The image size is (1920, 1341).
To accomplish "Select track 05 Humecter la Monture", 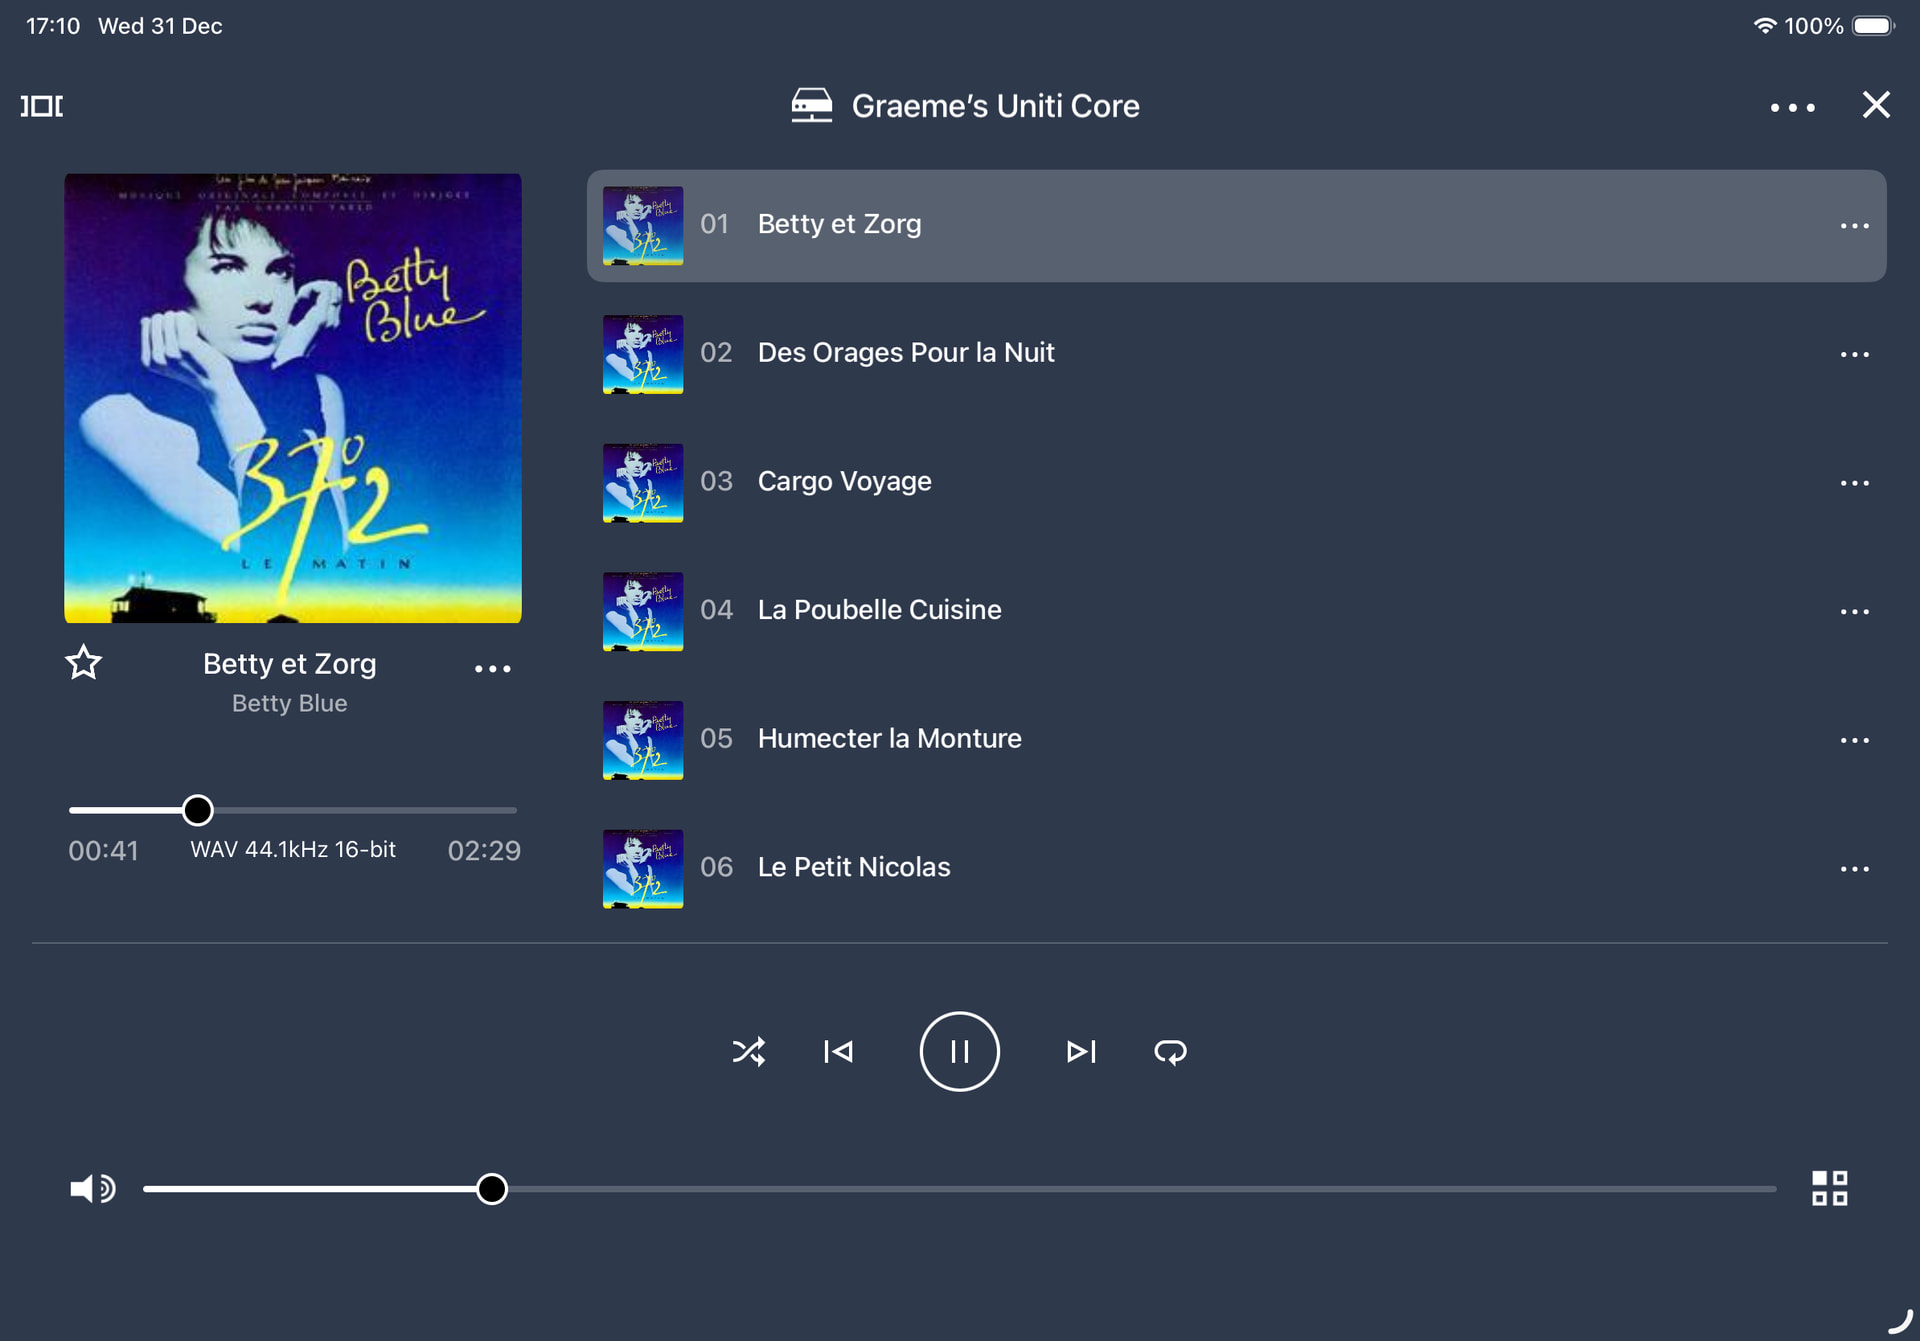I will (889, 738).
